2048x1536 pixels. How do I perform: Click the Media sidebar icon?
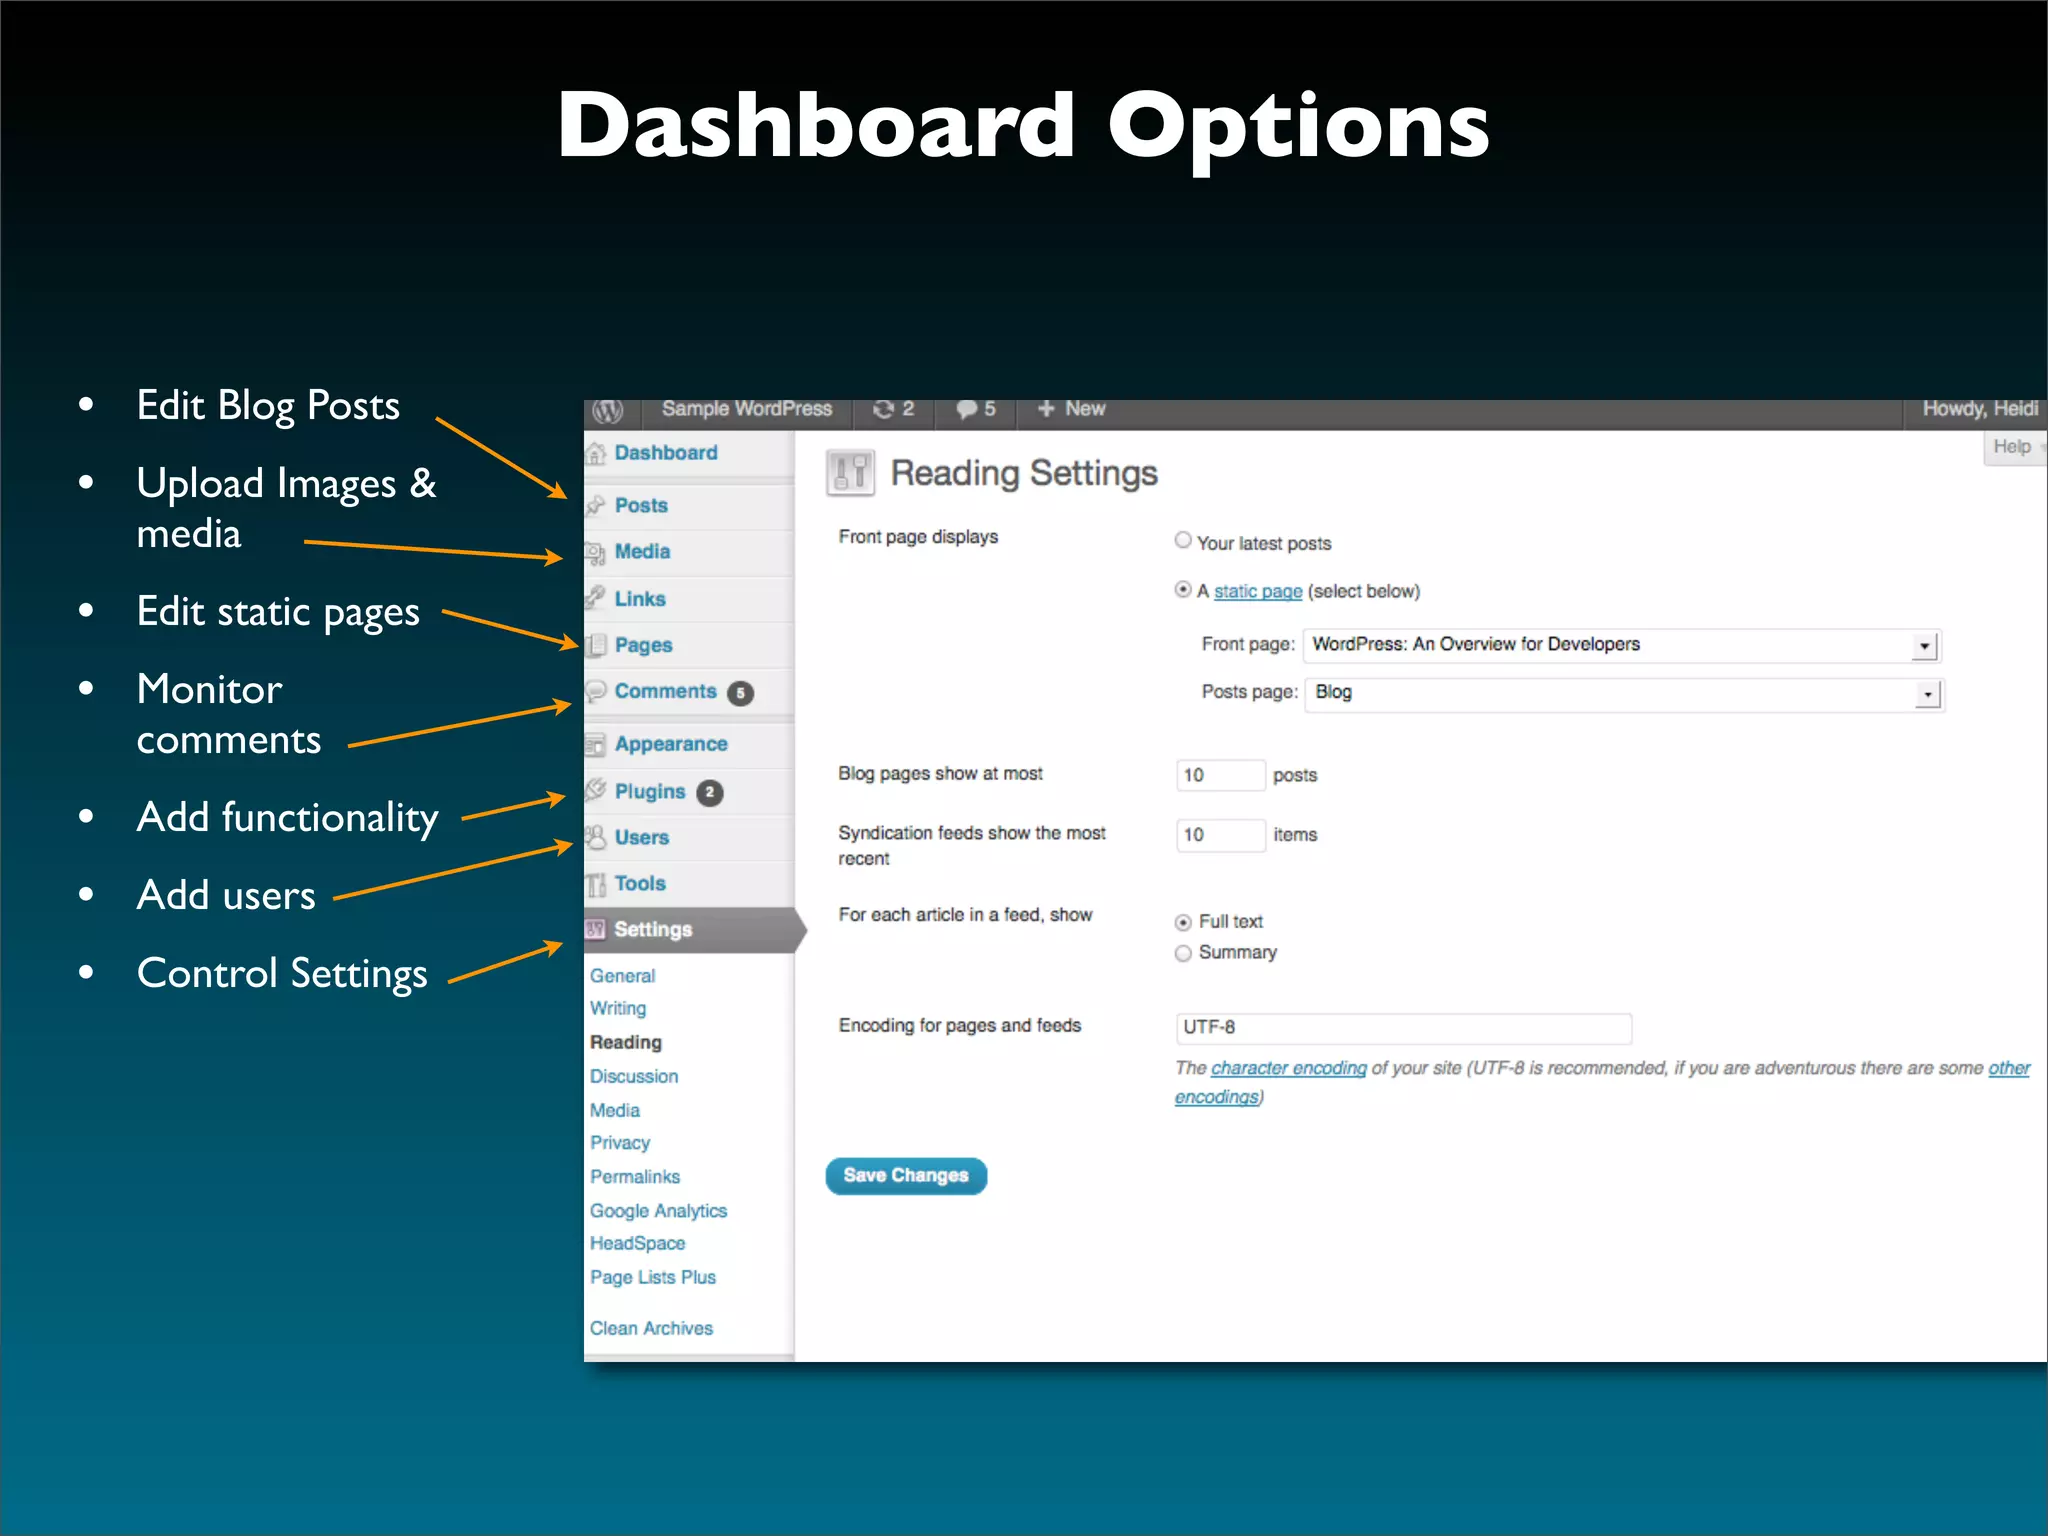point(596,552)
